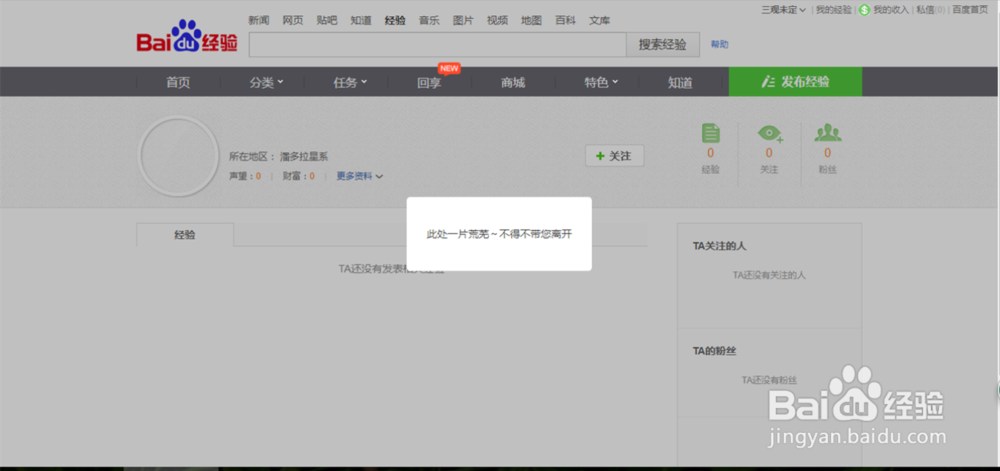Click 发布经验 publish button
Screen dimensions: 1000x471
[795, 82]
